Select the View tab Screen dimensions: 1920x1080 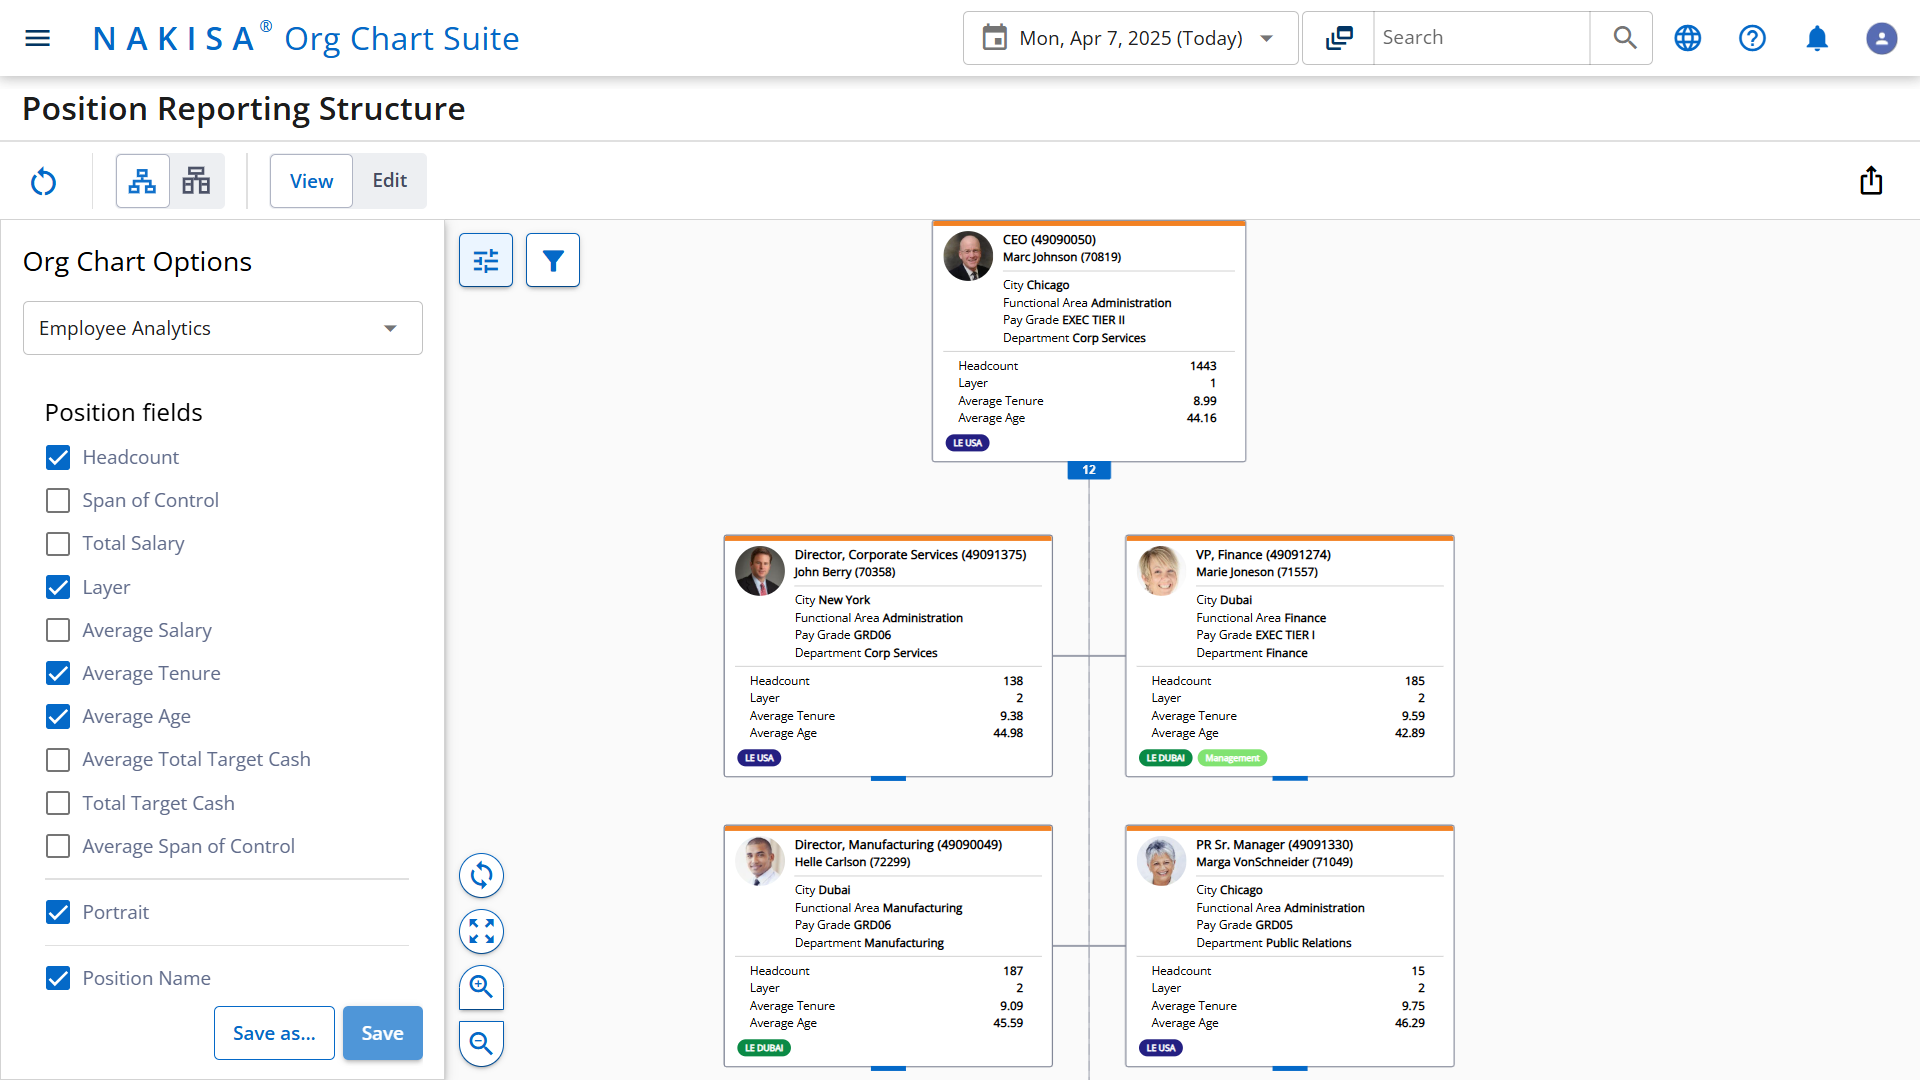click(x=310, y=181)
